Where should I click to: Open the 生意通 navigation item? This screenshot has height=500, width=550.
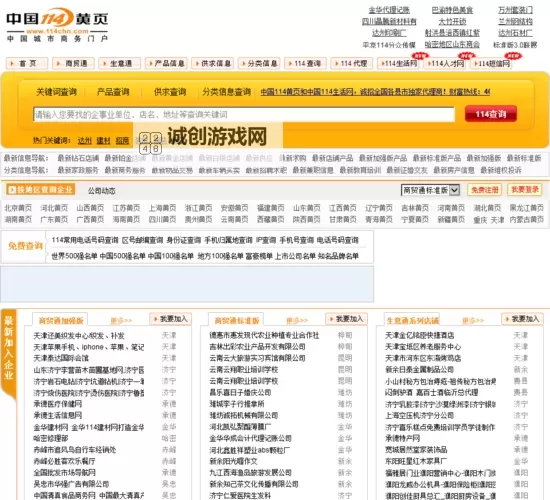click(120, 64)
